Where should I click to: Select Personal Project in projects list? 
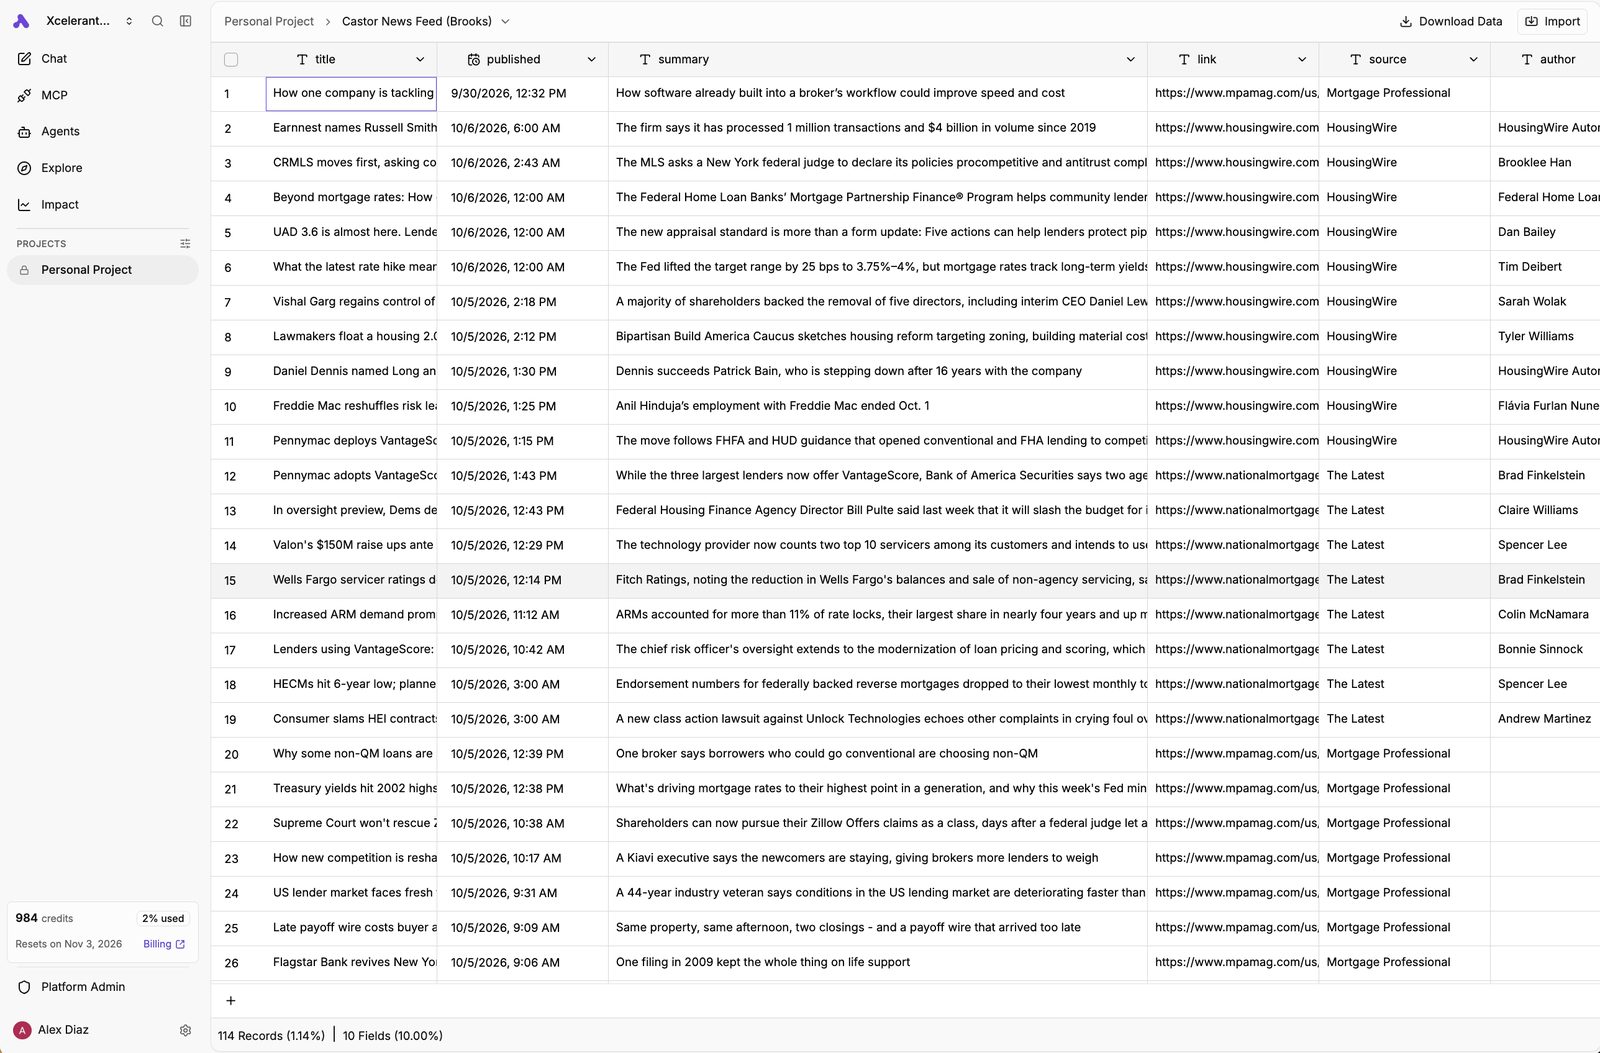[x=102, y=270]
